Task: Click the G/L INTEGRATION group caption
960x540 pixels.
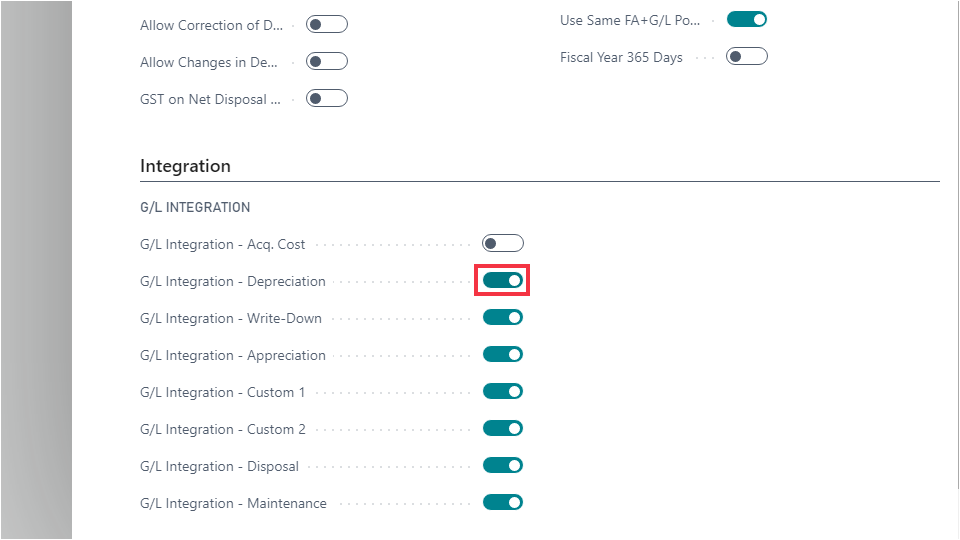Action: click(x=195, y=208)
